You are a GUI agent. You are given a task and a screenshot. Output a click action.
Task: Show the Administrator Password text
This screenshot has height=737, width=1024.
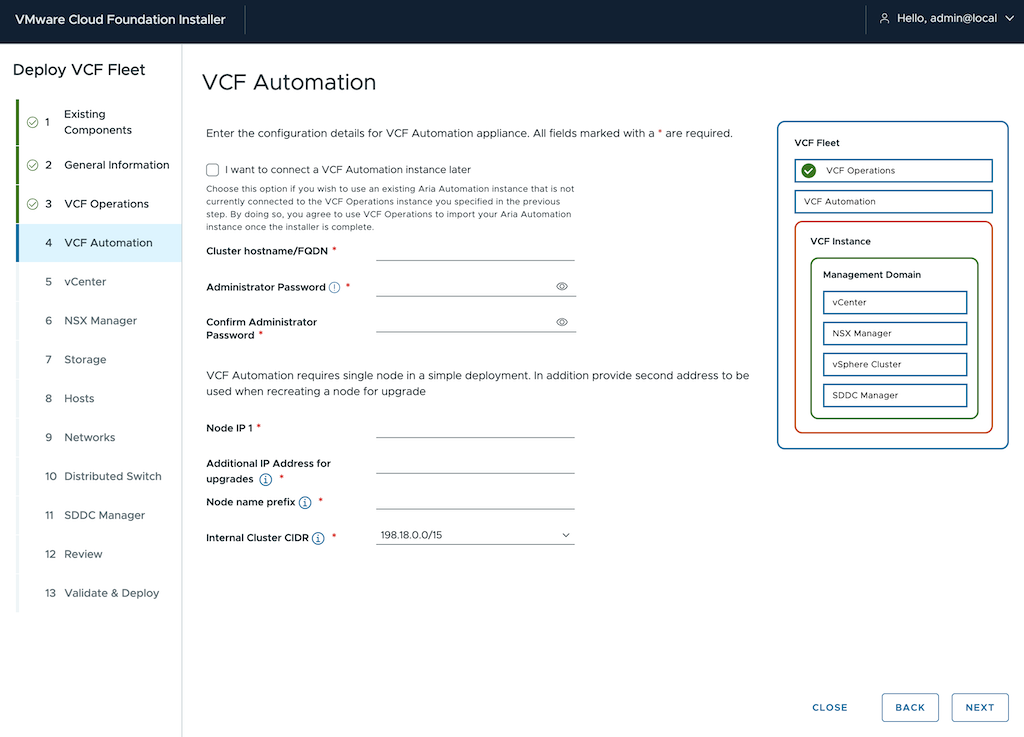[562, 286]
